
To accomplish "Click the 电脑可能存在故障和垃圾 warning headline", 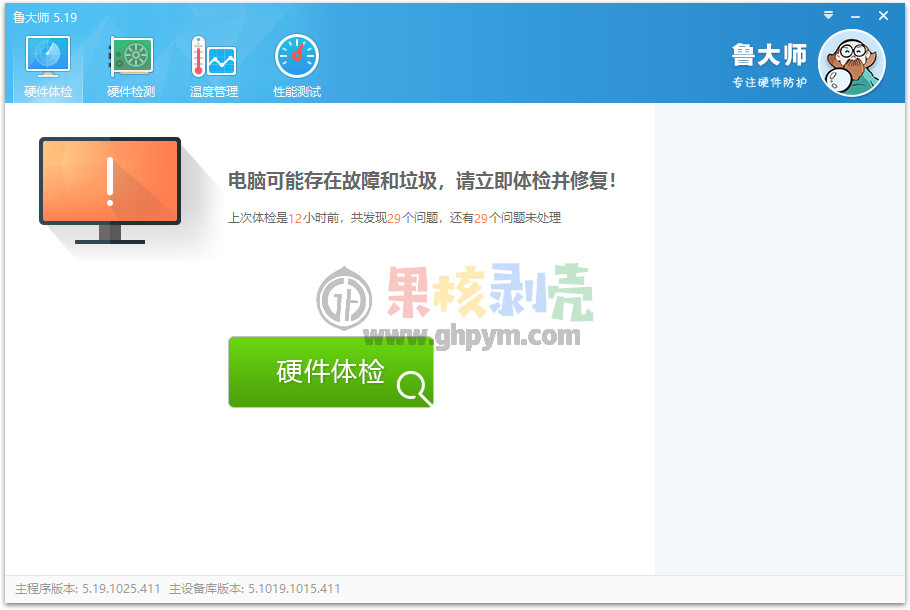I will coord(422,181).
